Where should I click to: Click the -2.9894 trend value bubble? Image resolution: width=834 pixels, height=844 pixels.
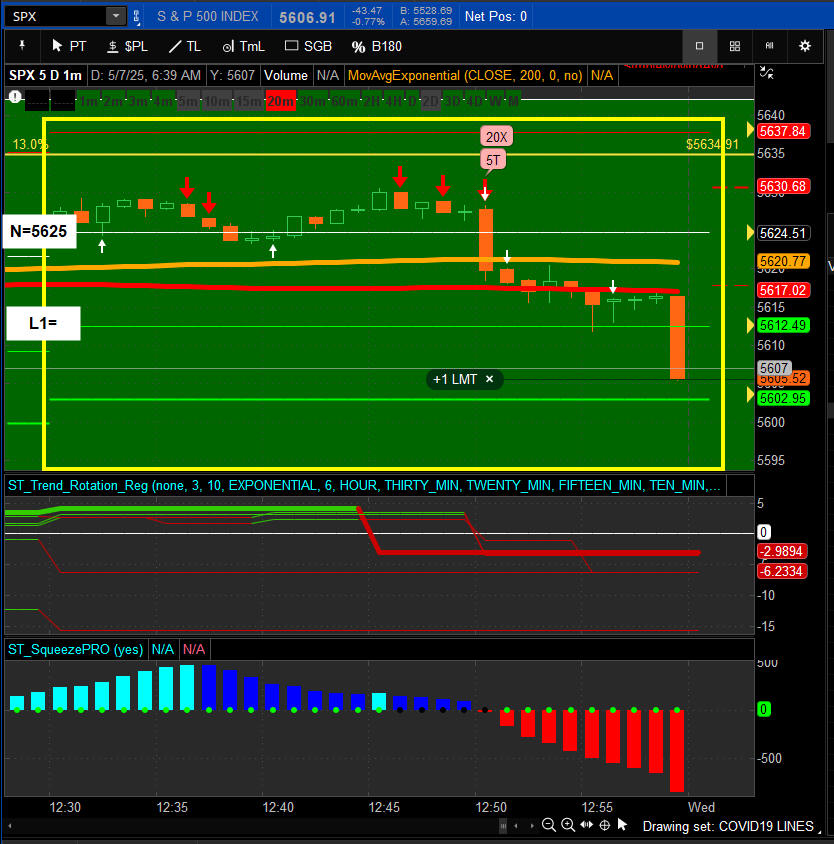tap(782, 551)
